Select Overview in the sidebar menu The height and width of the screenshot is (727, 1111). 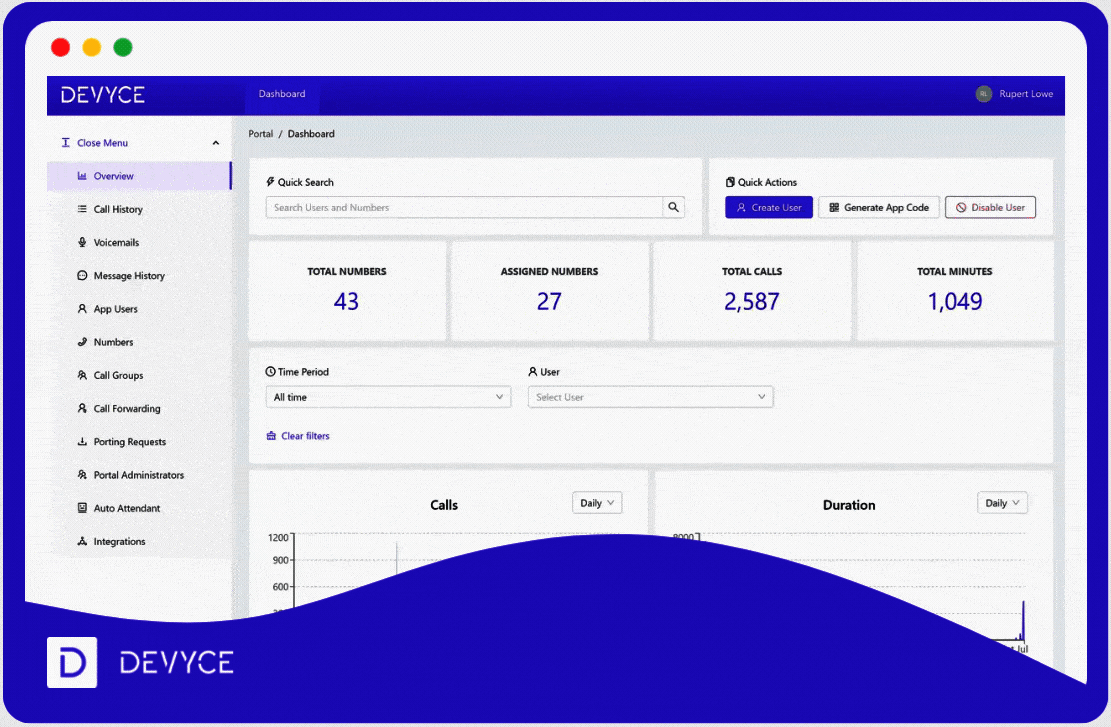(x=110, y=176)
